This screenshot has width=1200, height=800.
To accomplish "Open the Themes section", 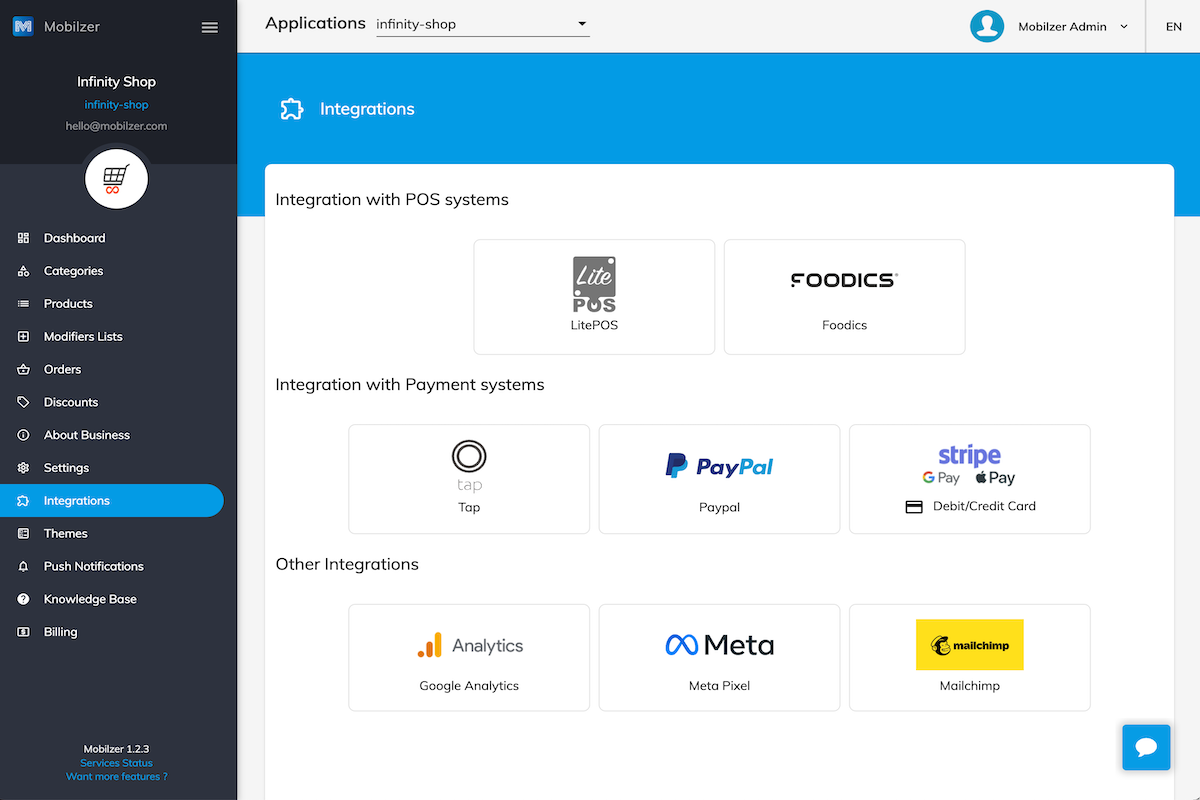I will point(112,534).
